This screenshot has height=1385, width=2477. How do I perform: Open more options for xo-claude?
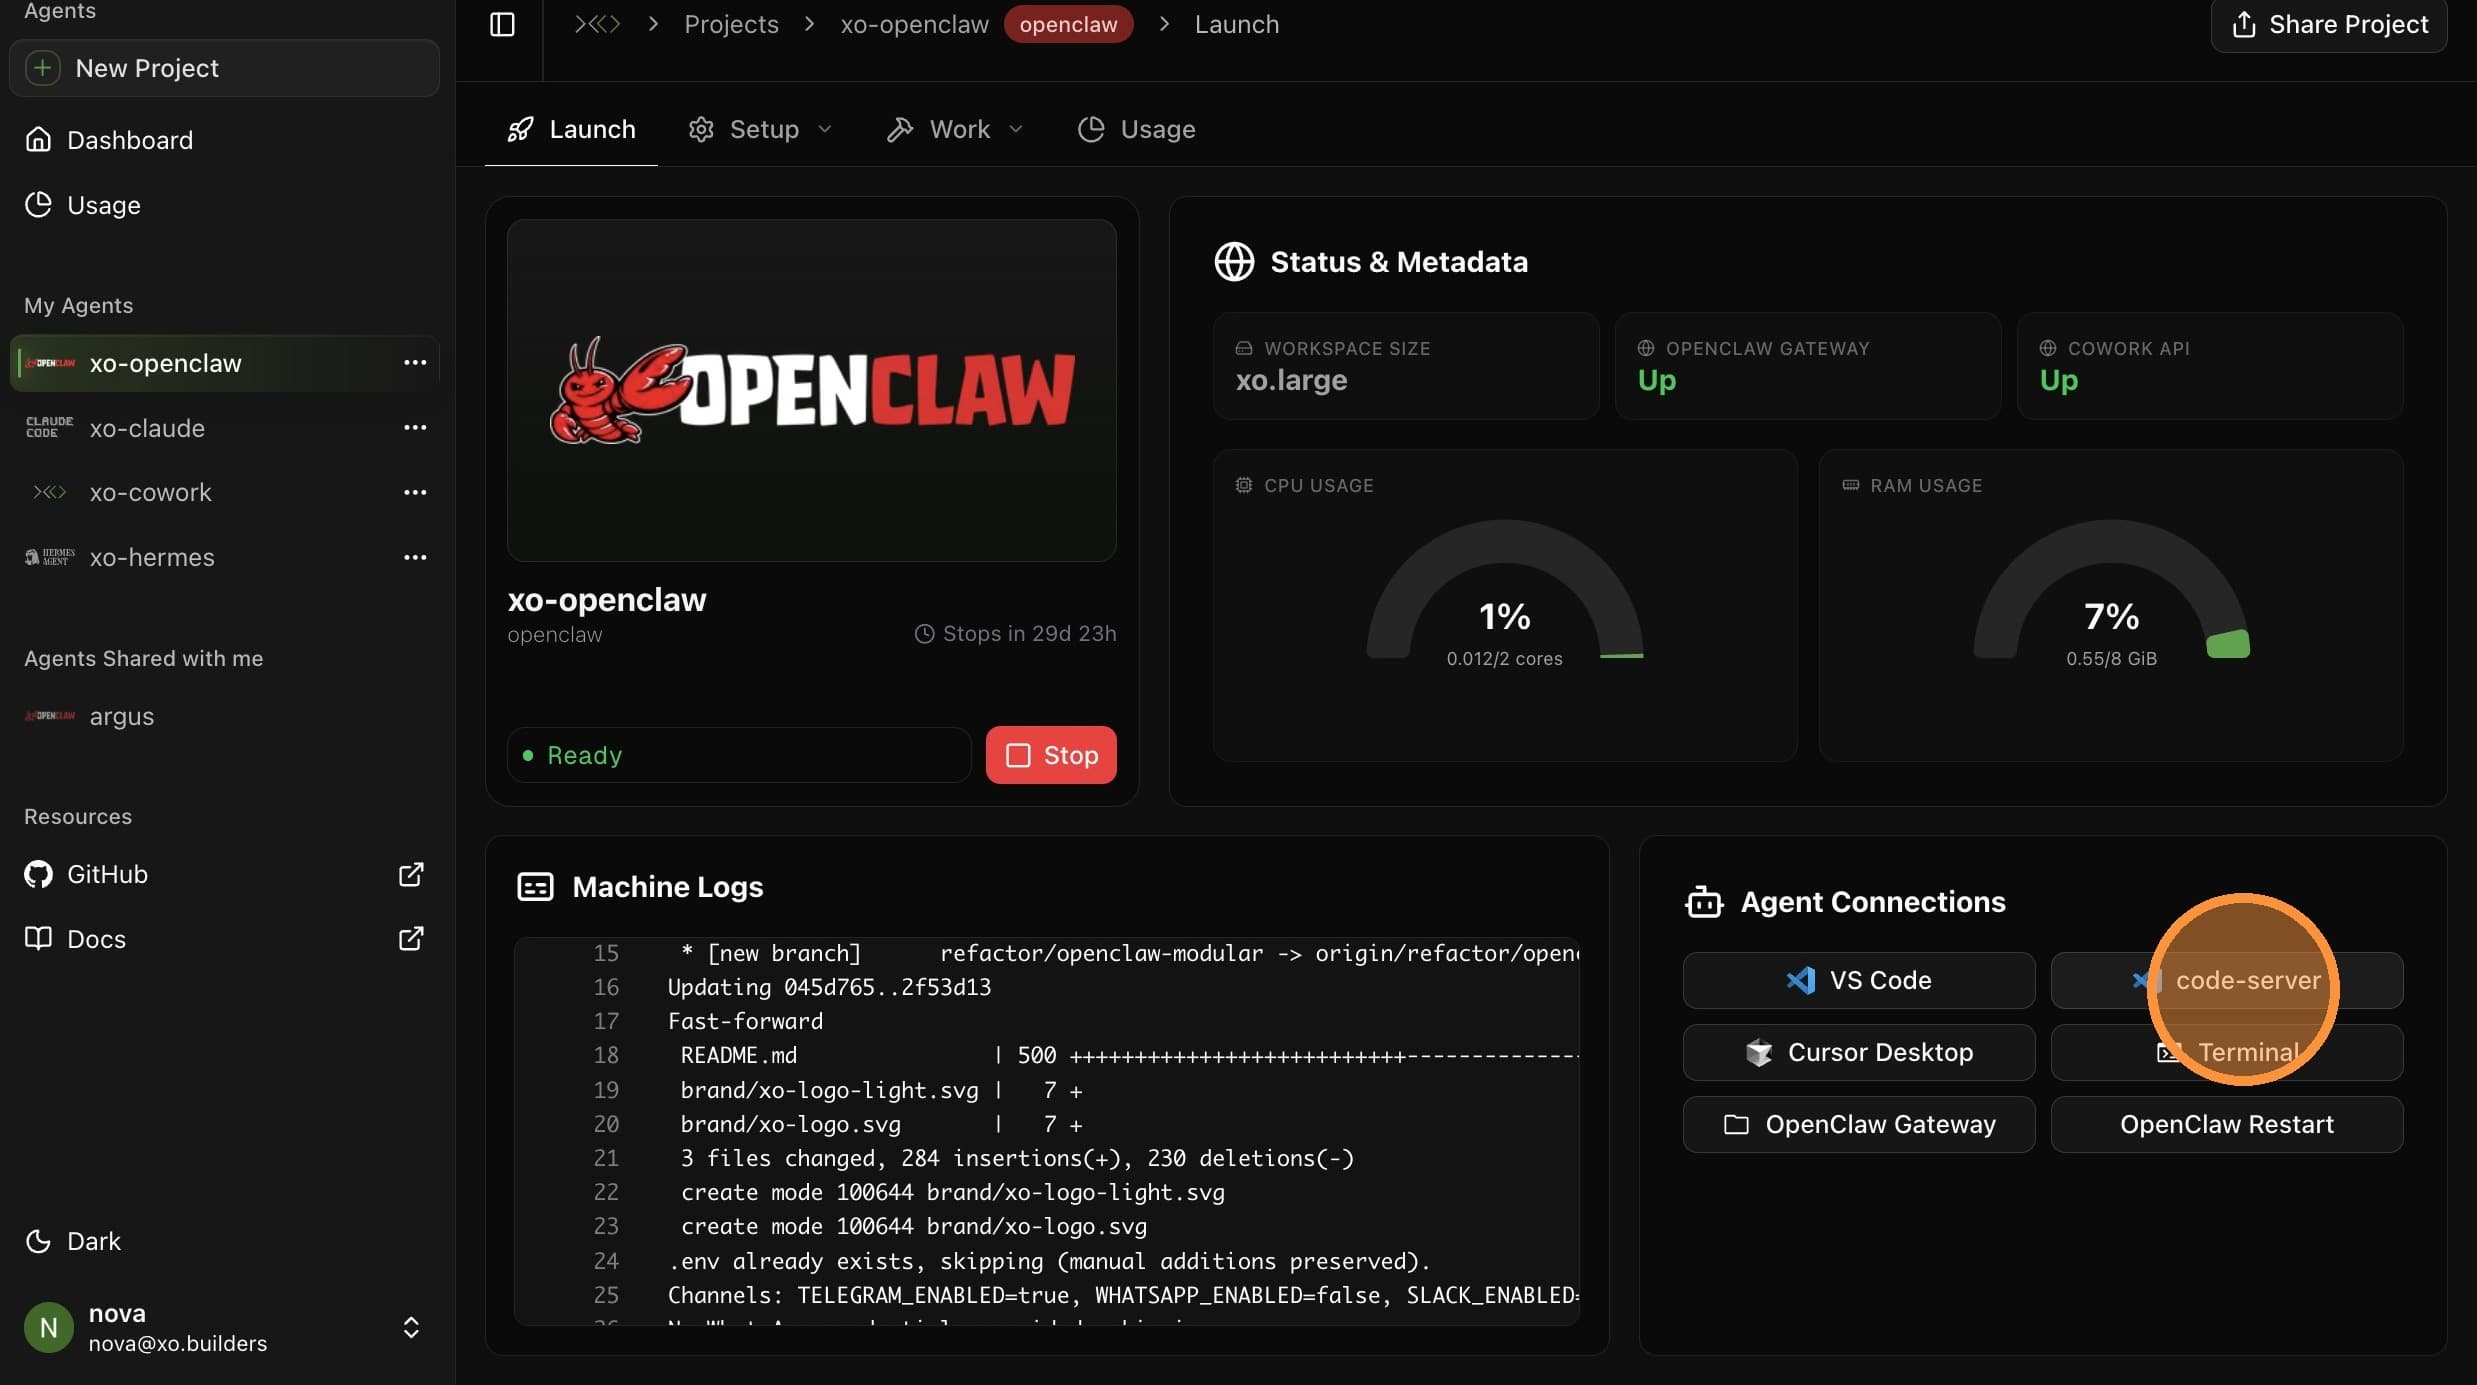coord(415,428)
